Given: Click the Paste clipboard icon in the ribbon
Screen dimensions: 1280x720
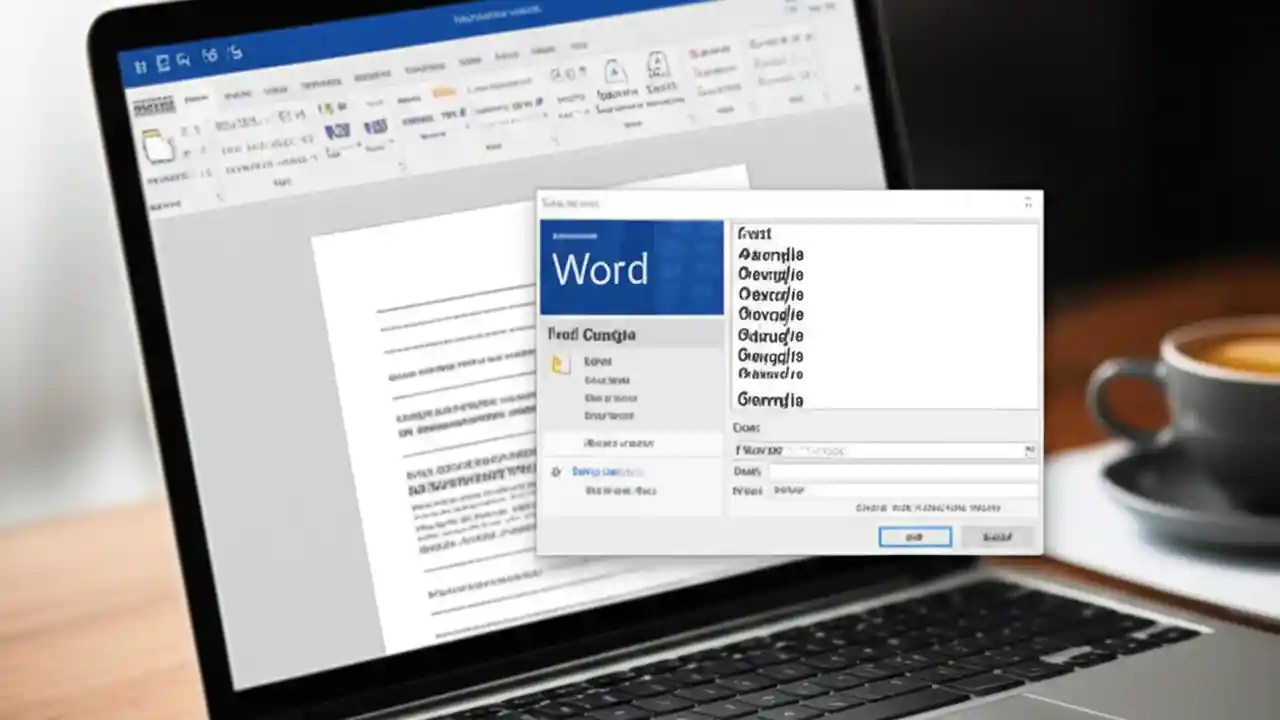Looking at the screenshot, I should click(x=156, y=148).
